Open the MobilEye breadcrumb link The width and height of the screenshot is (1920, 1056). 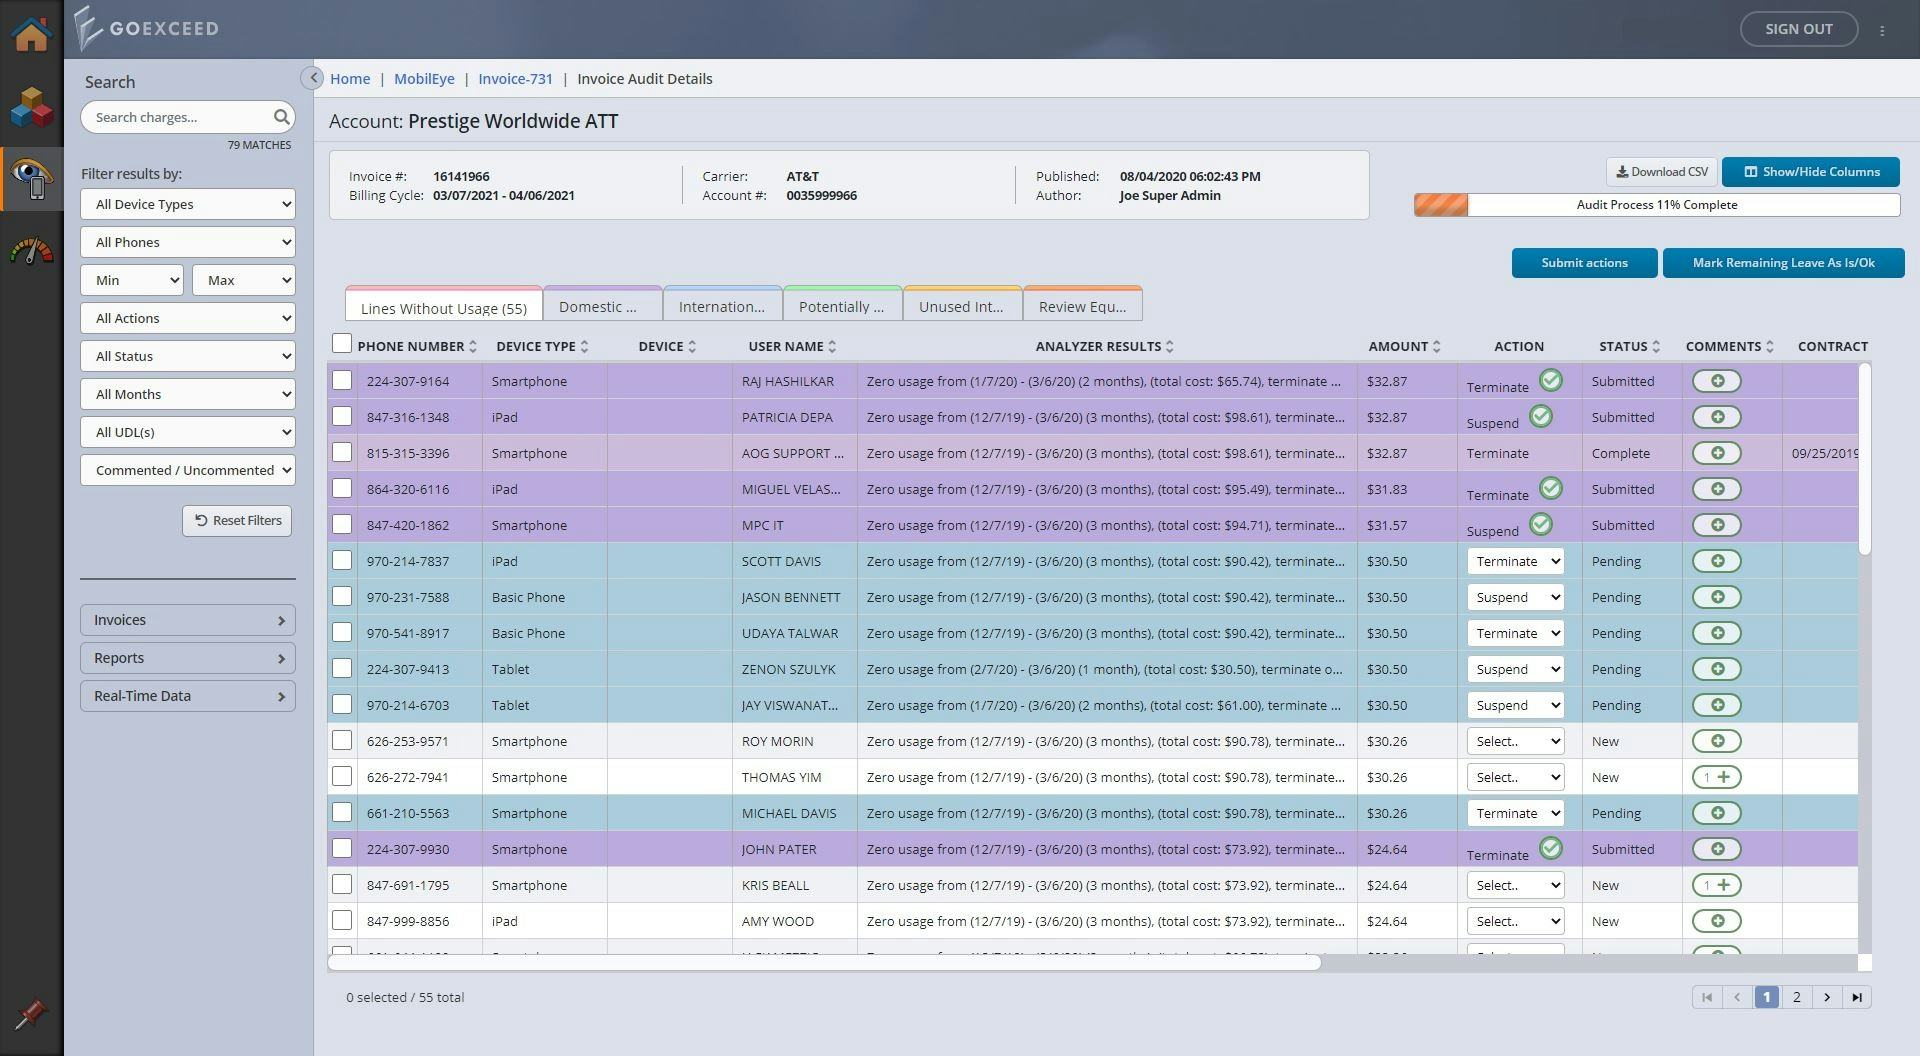[424, 78]
